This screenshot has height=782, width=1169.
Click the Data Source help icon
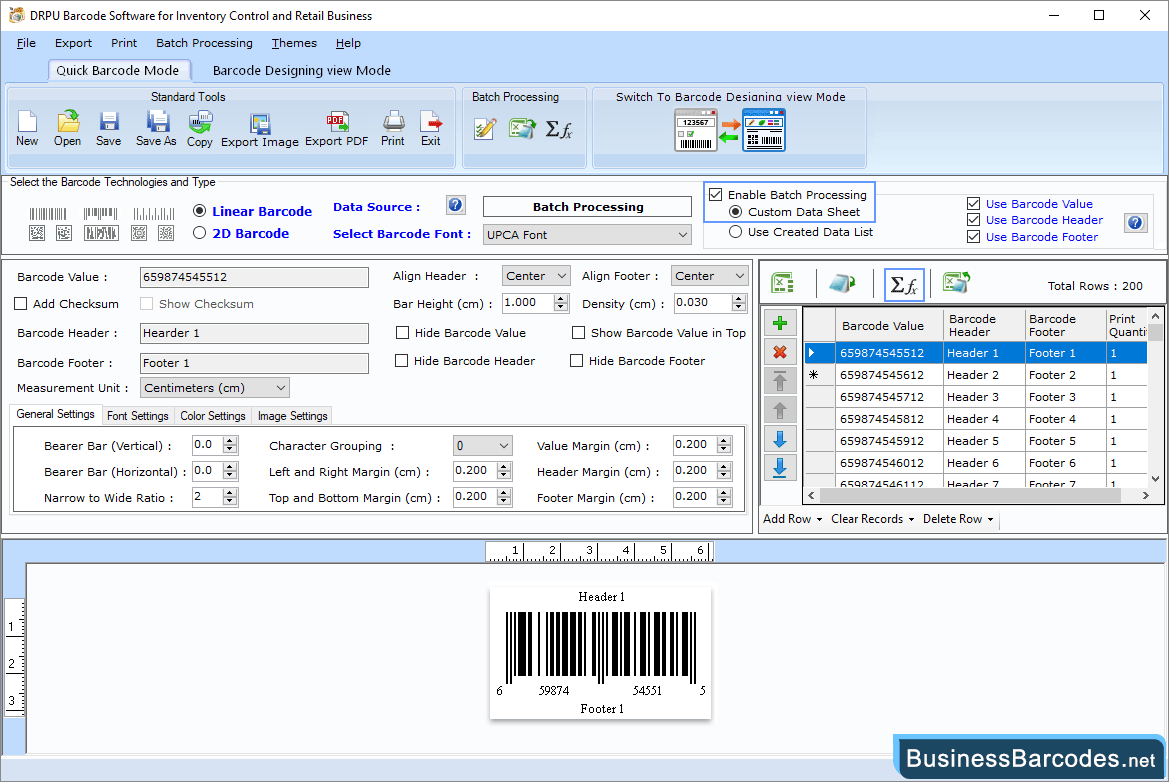coord(456,205)
